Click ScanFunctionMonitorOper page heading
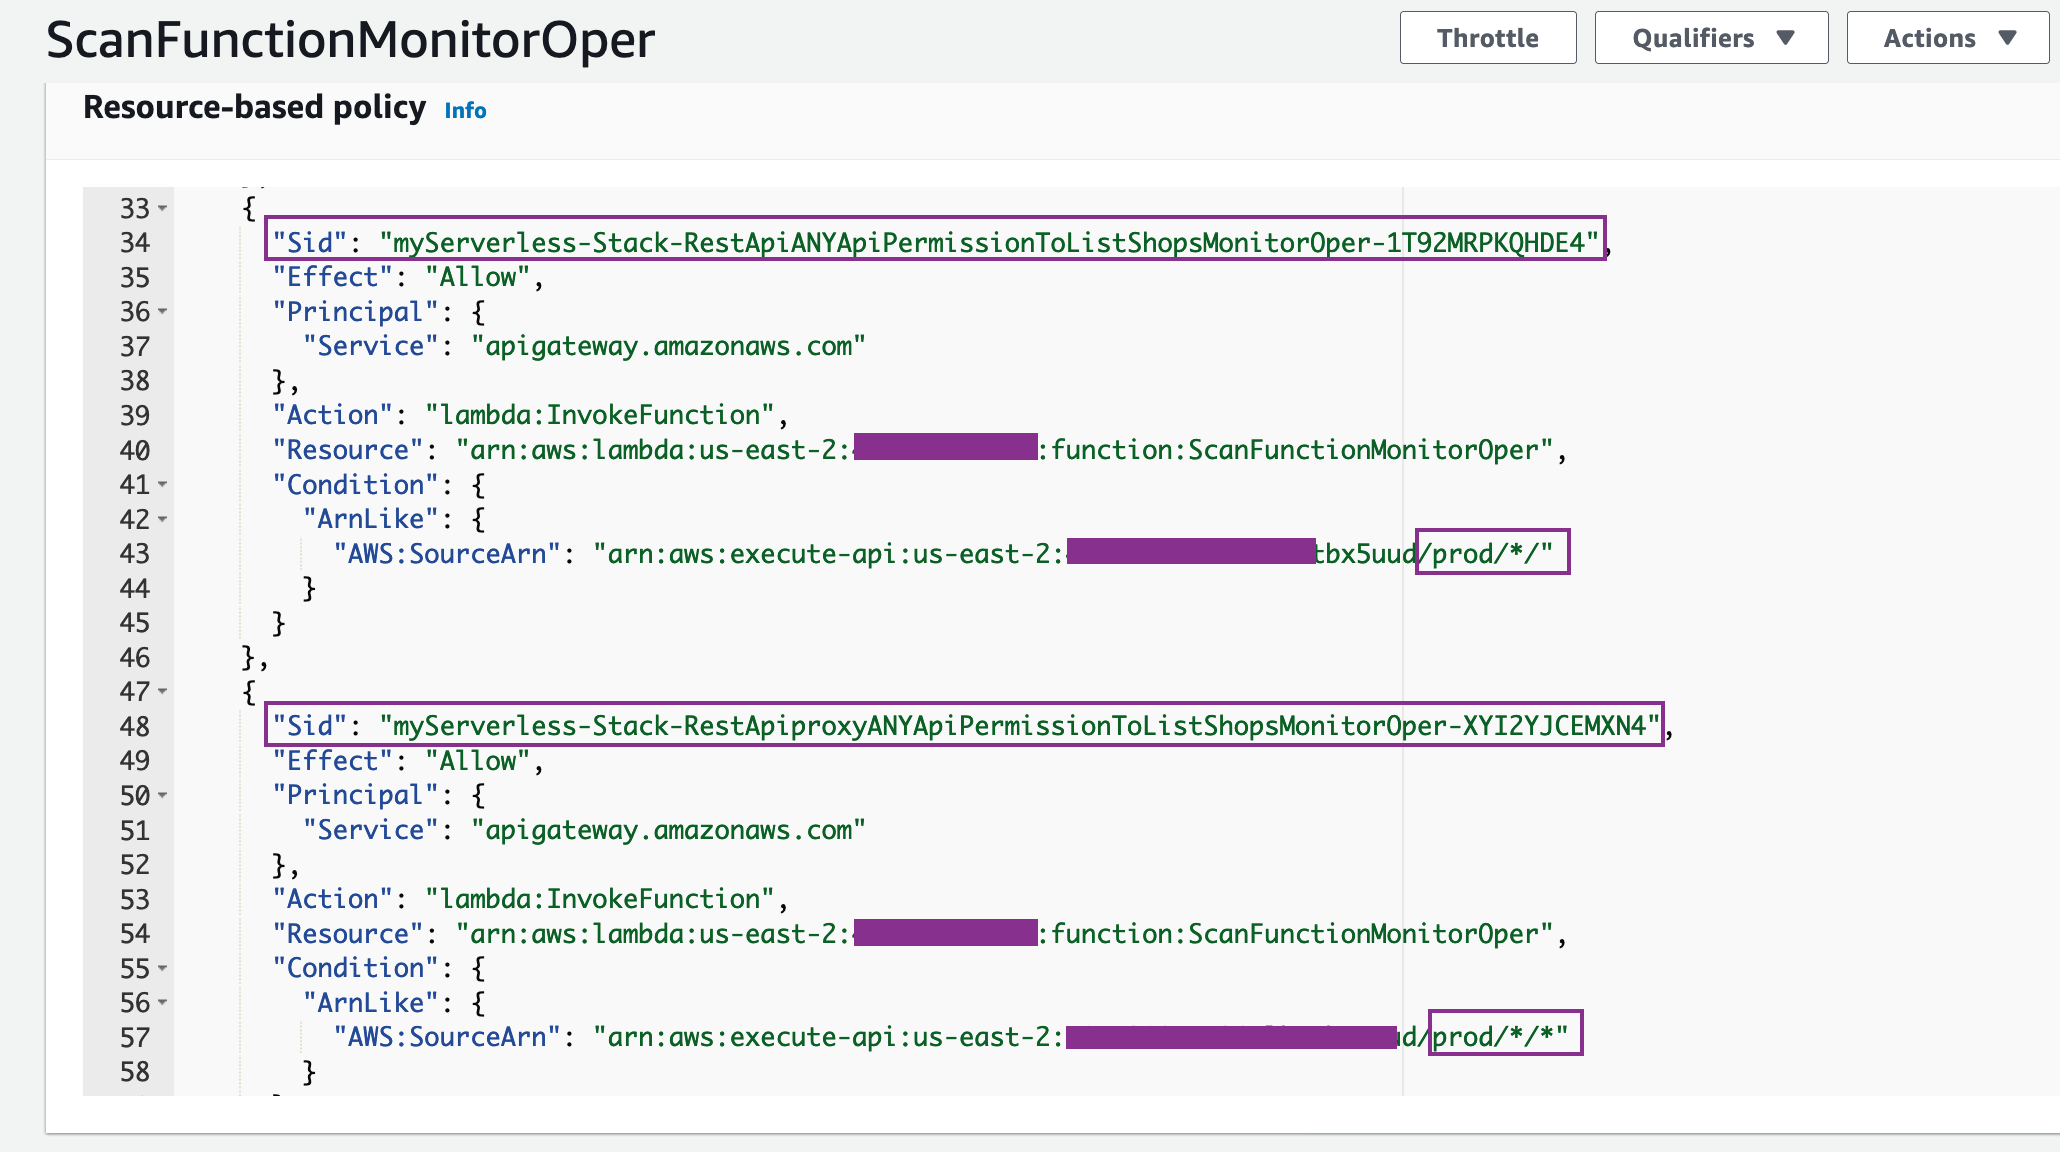Viewport: 2060px width, 1152px height. (x=350, y=40)
